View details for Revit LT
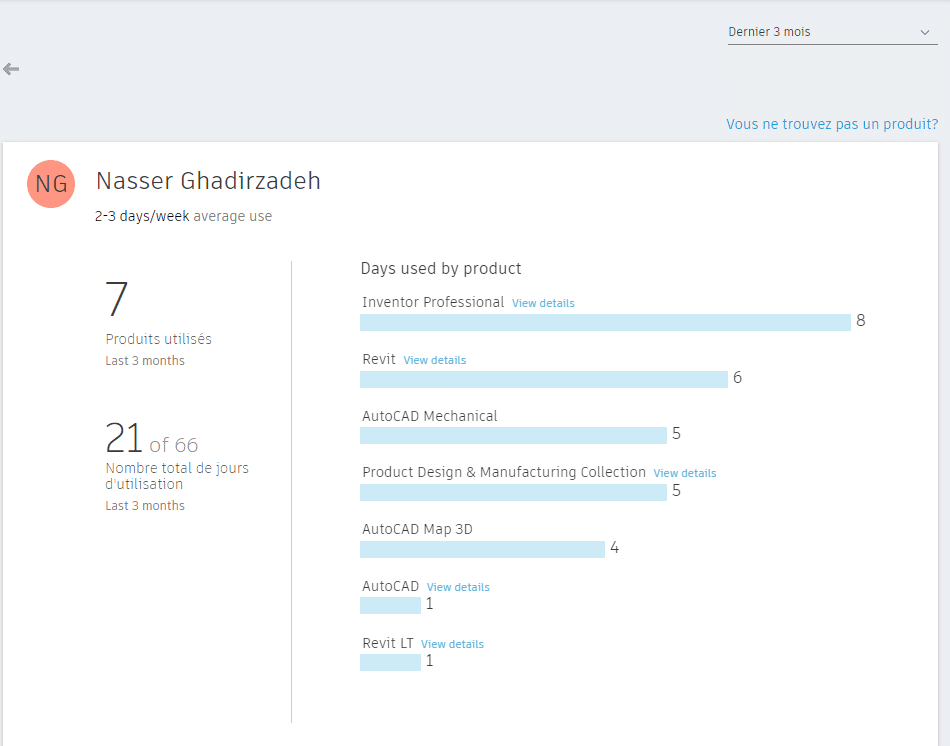 452,644
